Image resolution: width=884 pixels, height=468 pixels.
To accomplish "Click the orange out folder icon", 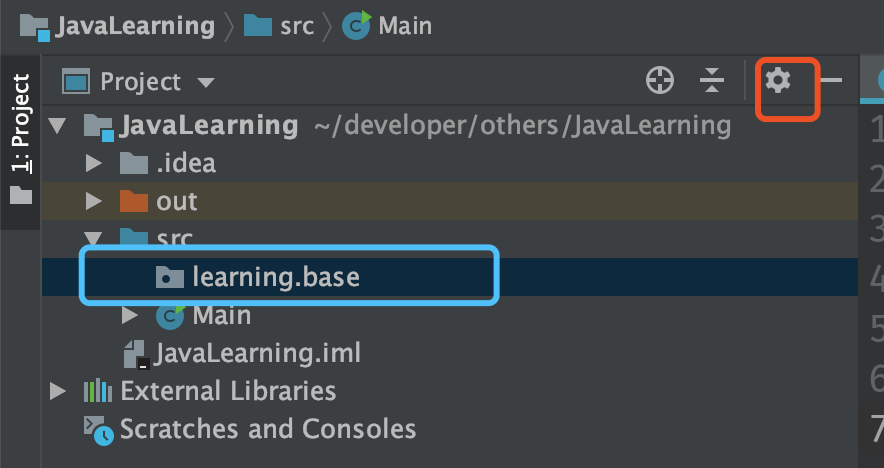I will (133, 201).
